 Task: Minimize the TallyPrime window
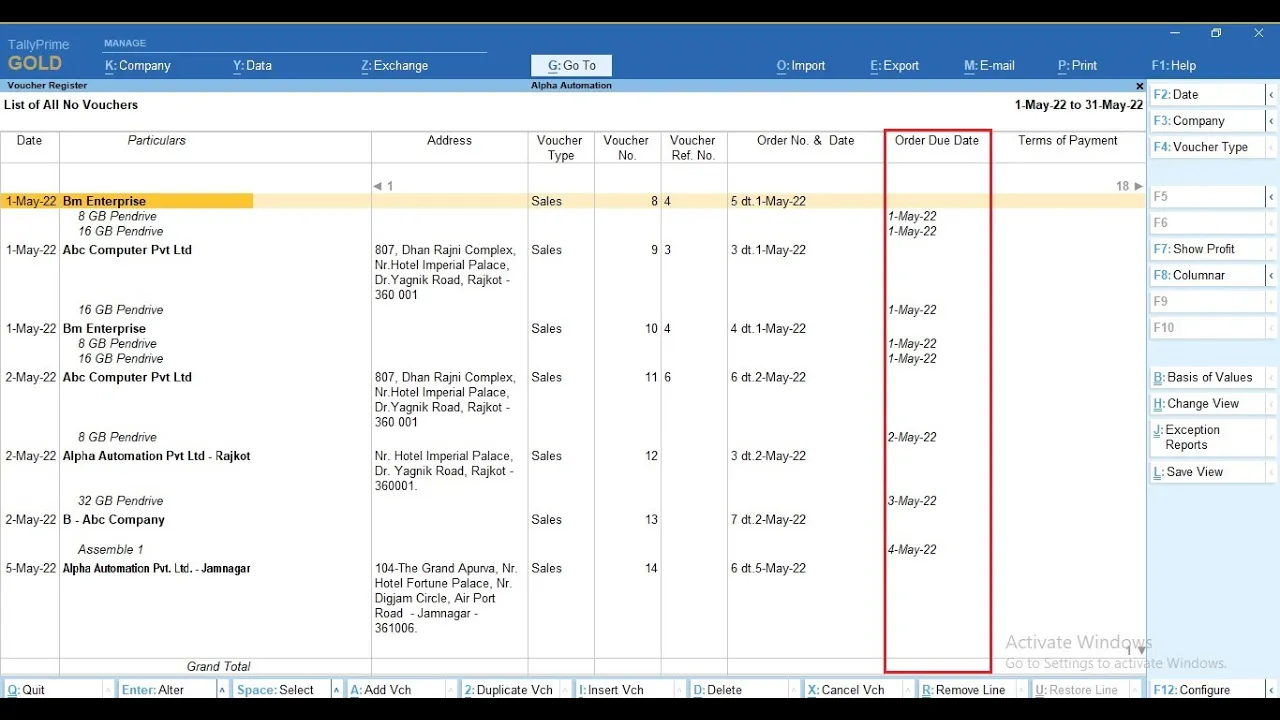pos(1173,33)
